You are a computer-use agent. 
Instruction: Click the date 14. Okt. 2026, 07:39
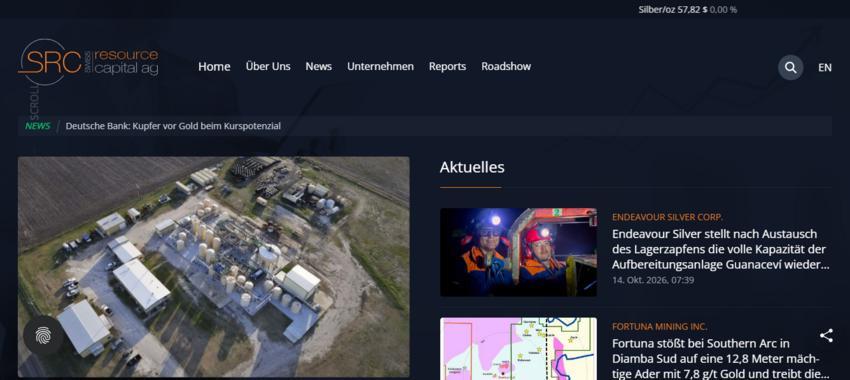pyautogui.click(x=653, y=280)
